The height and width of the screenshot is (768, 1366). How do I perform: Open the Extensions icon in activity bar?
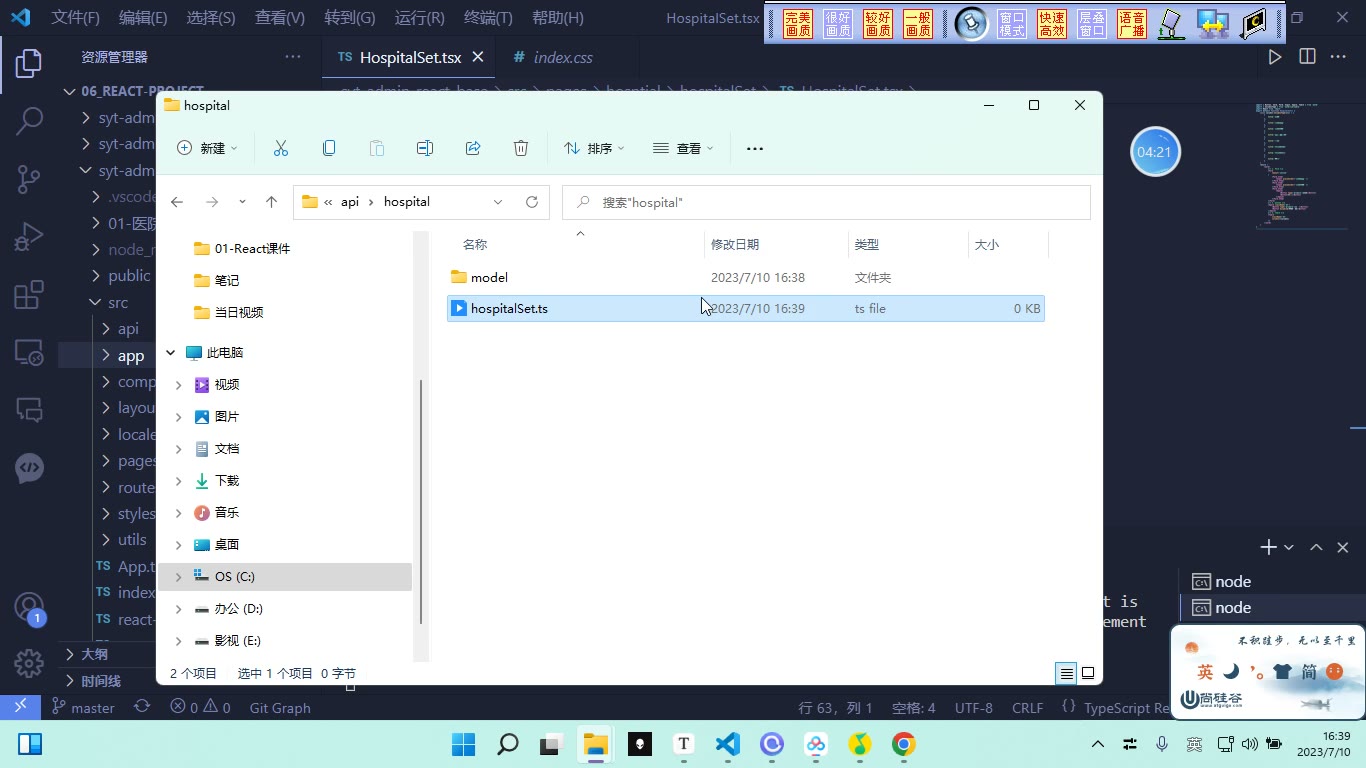click(x=29, y=294)
